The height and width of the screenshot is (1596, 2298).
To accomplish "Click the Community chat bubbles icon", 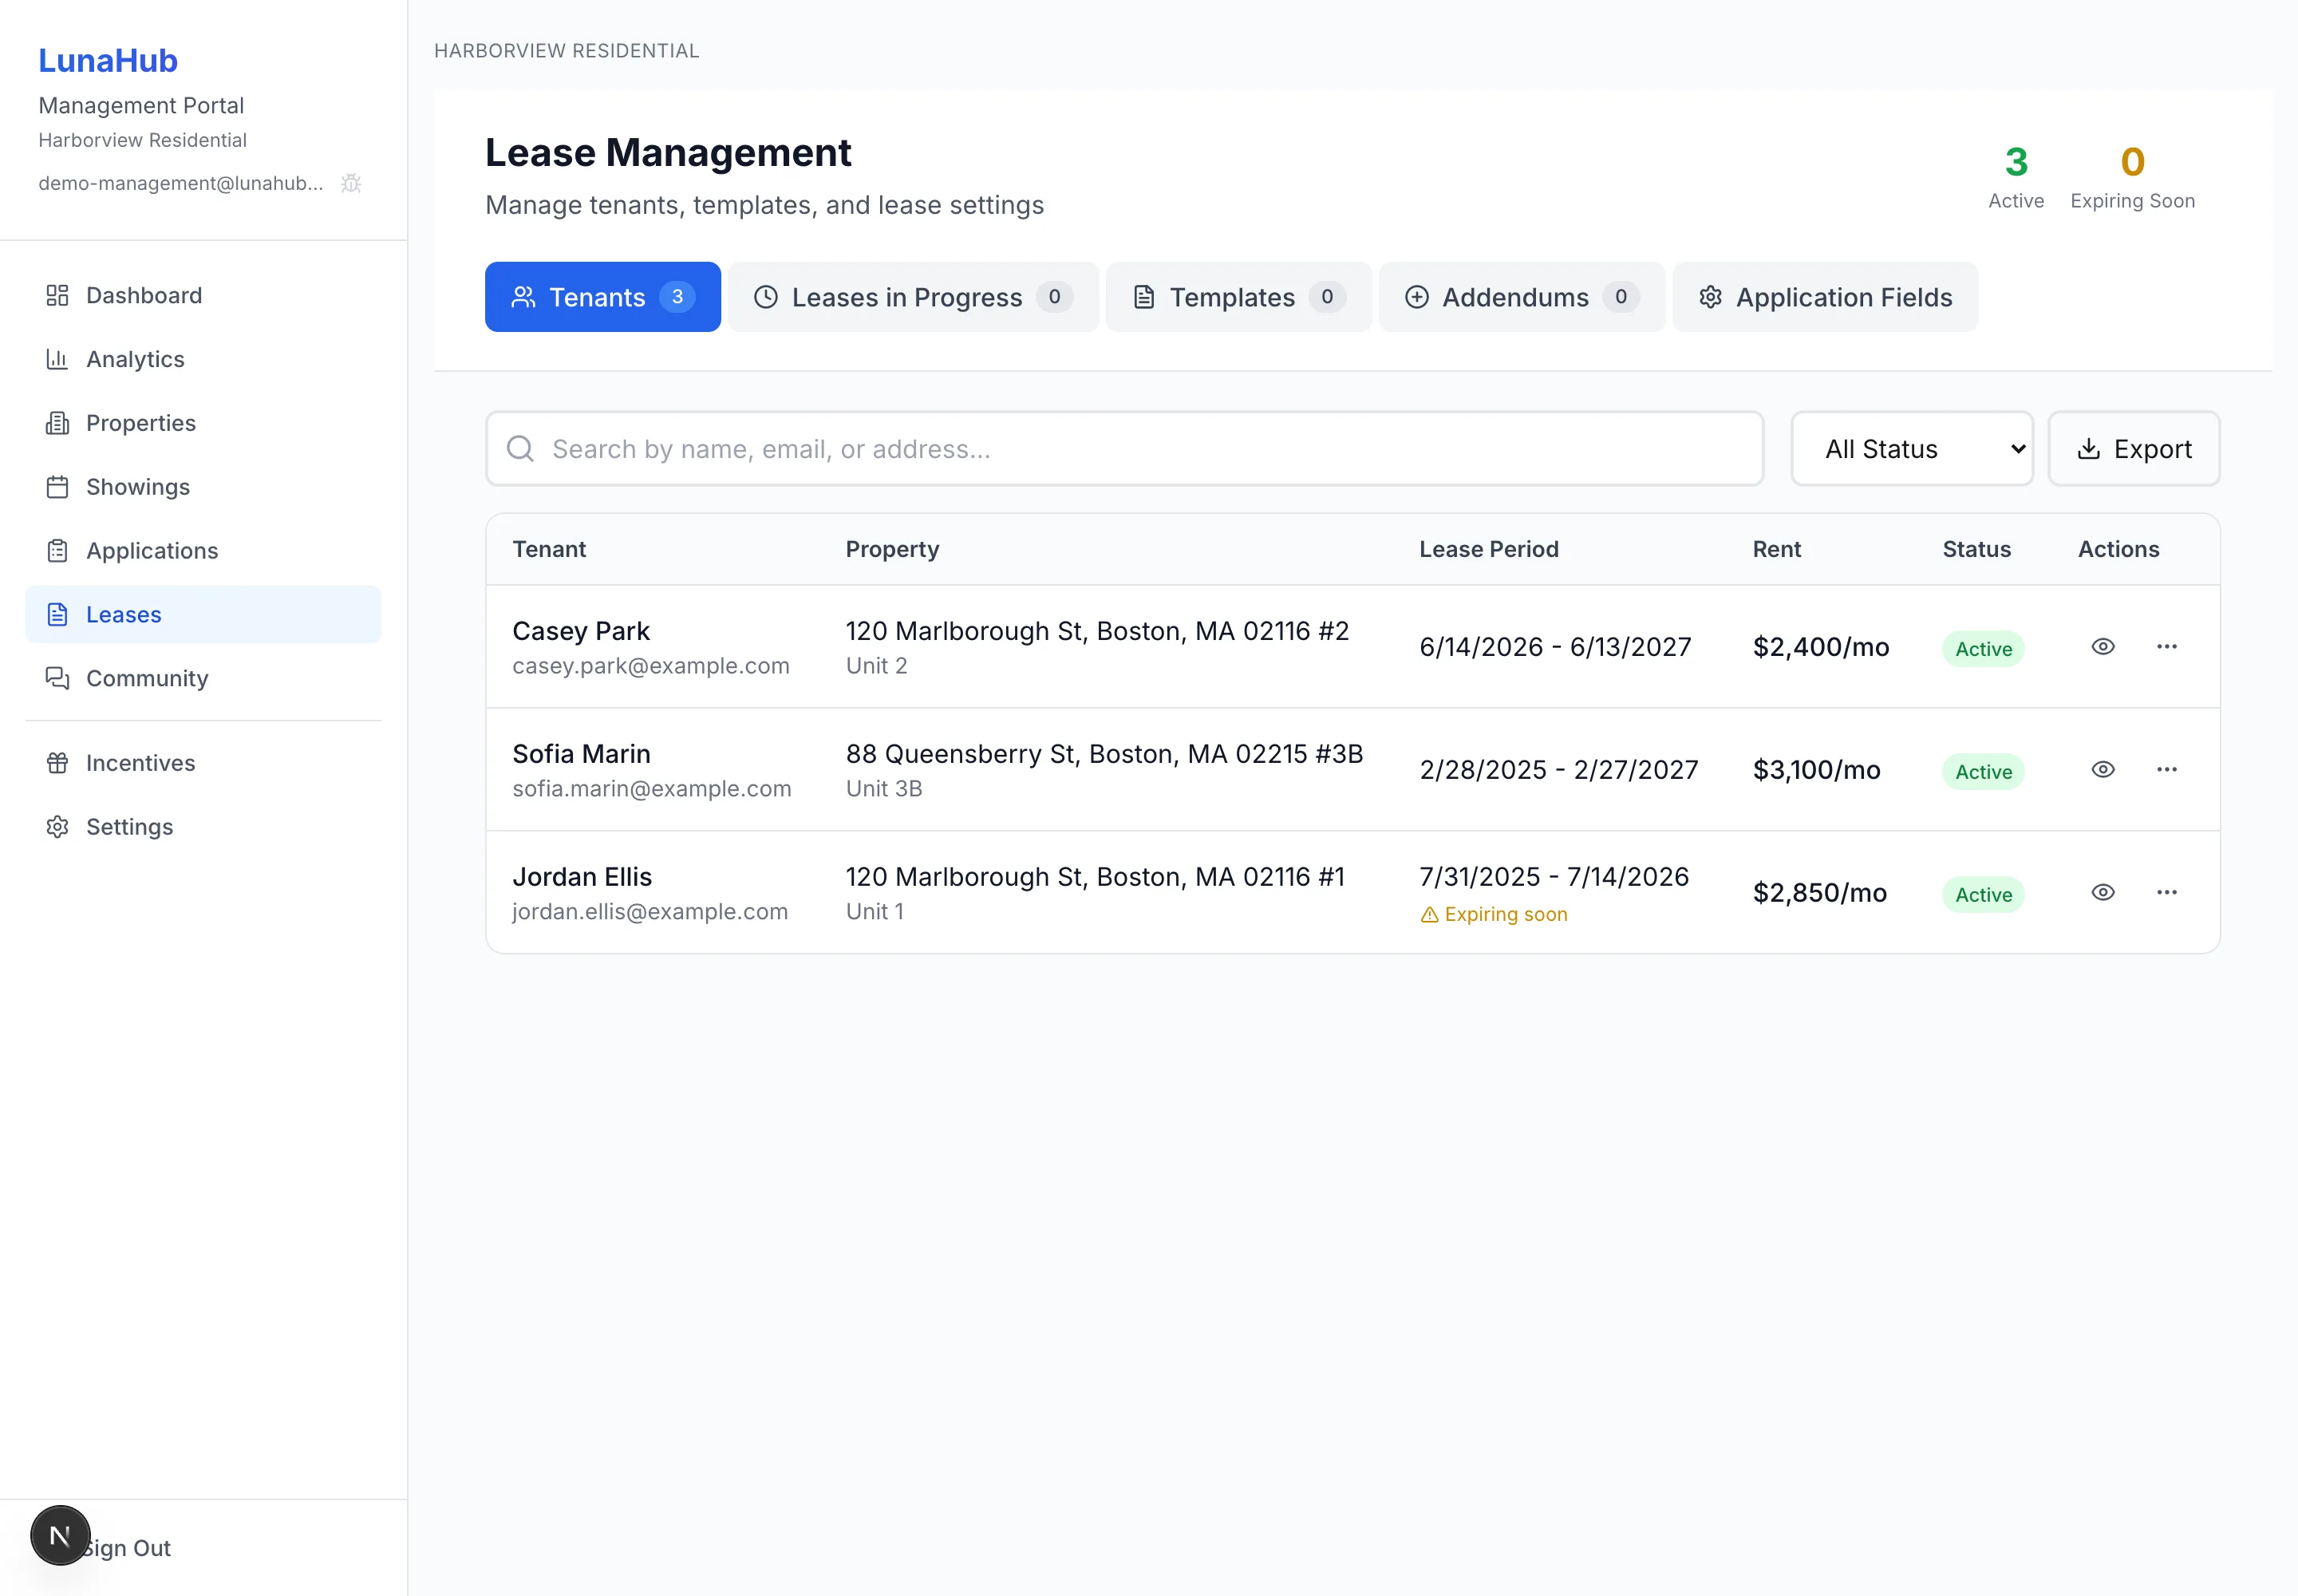I will [57, 678].
